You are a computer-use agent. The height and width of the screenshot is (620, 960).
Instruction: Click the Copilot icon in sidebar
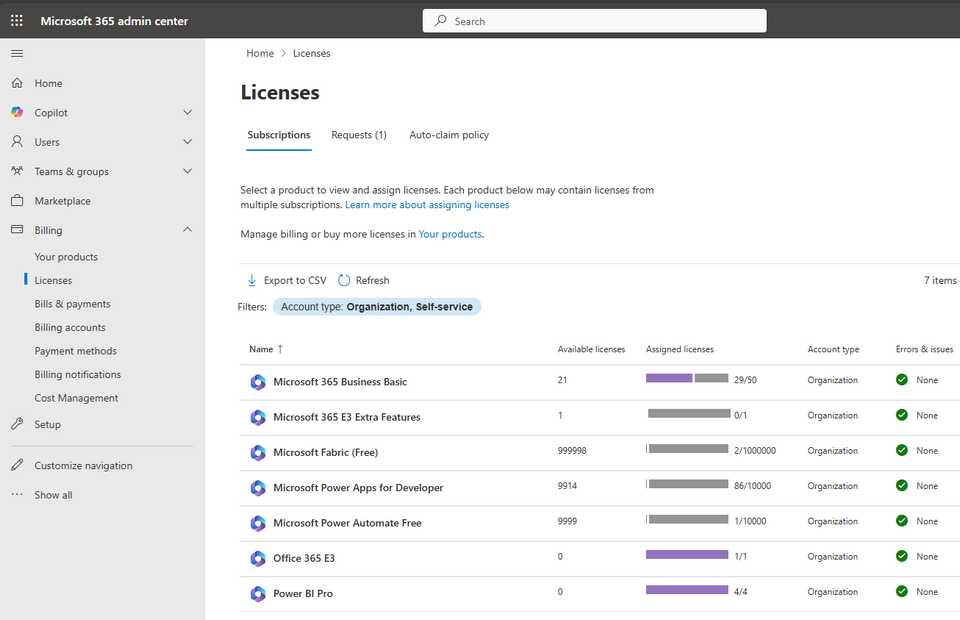[17, 113]
